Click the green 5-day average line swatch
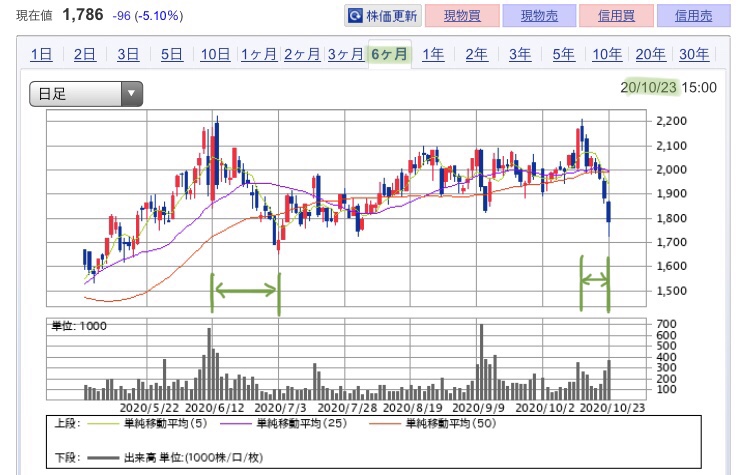The height and width of the screenshot is (475, 738). point(103,424)
